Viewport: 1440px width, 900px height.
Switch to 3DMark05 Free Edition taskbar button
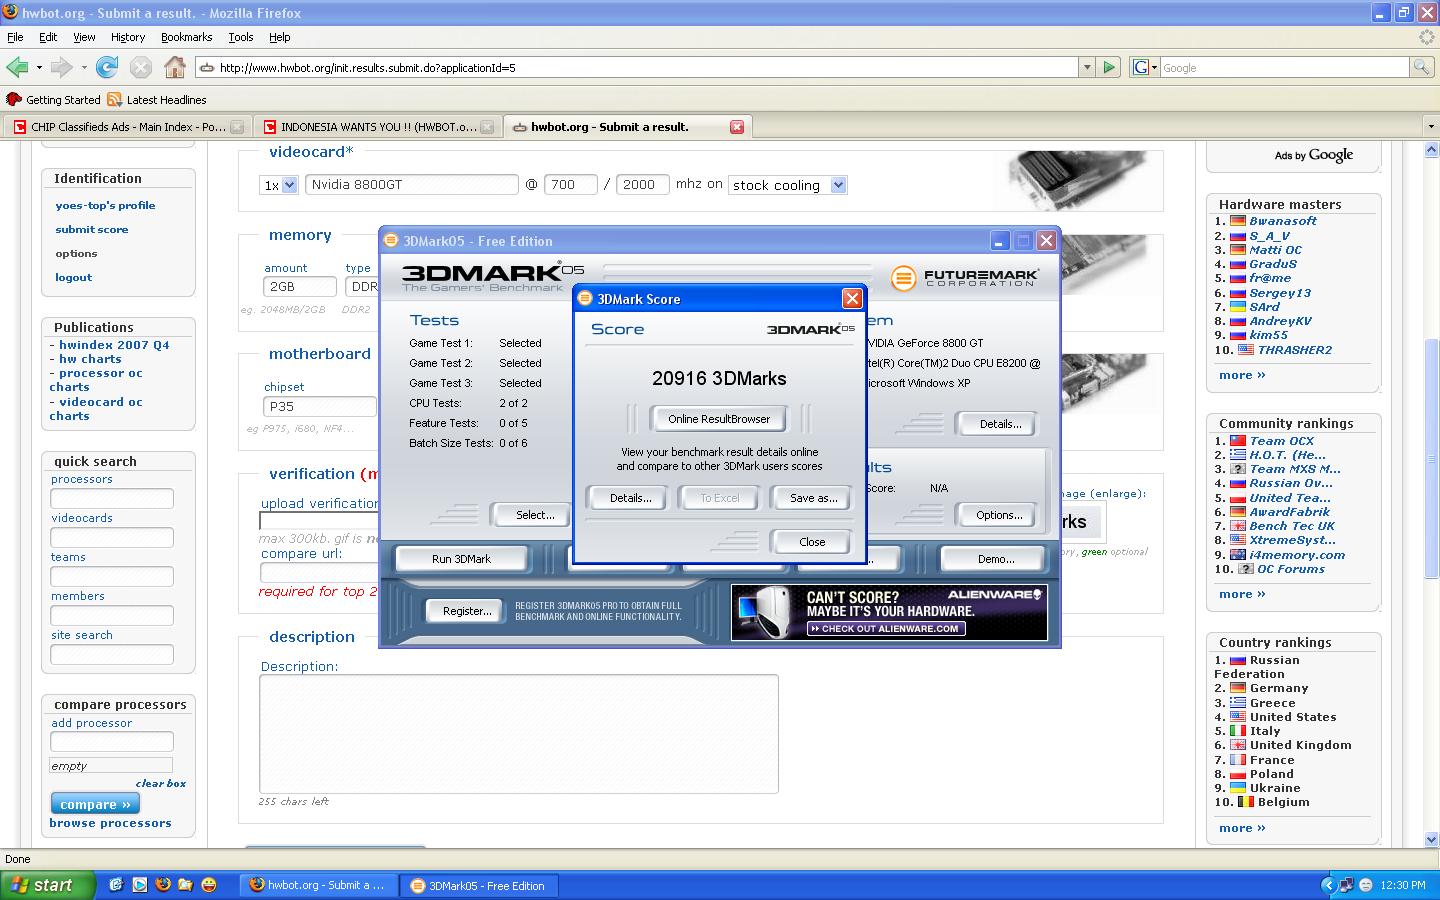click(x=478, y=885)
